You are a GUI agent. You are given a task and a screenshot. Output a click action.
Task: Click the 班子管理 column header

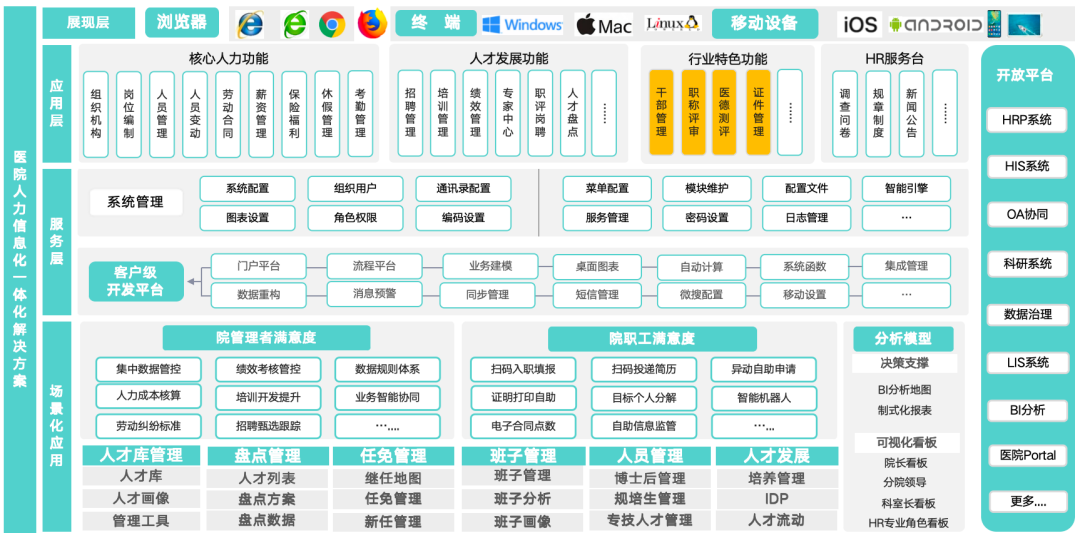pyautogui.click(x=522, y=456)
